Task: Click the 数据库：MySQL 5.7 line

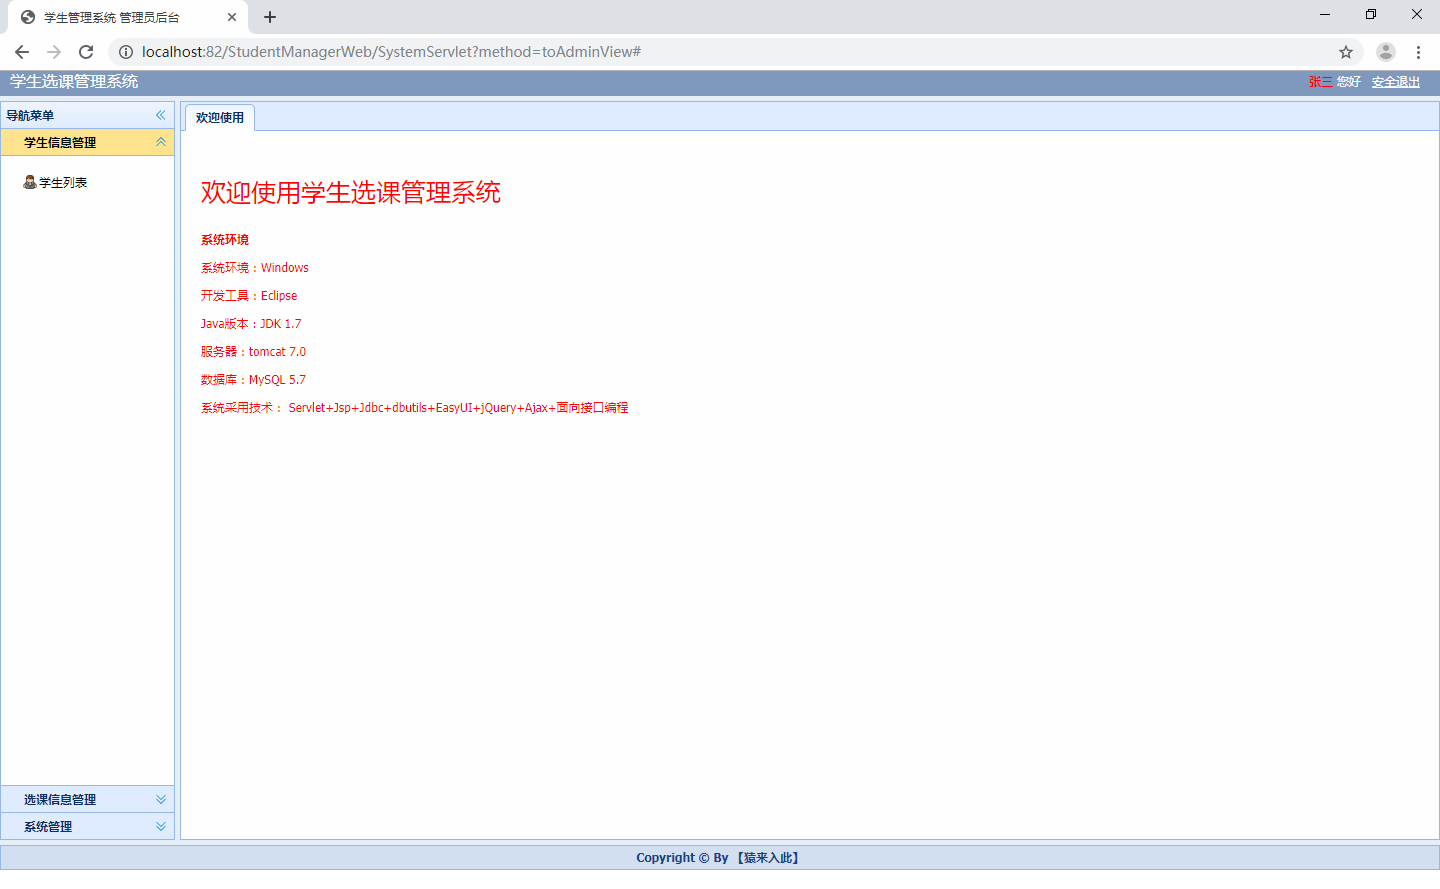Action: [253, 380]
